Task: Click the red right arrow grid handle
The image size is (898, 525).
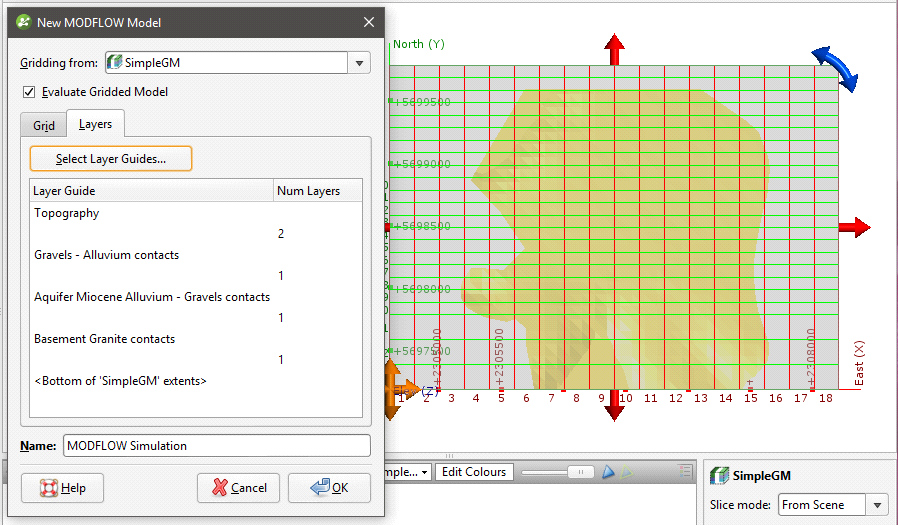Action: [x=854, y=227]
